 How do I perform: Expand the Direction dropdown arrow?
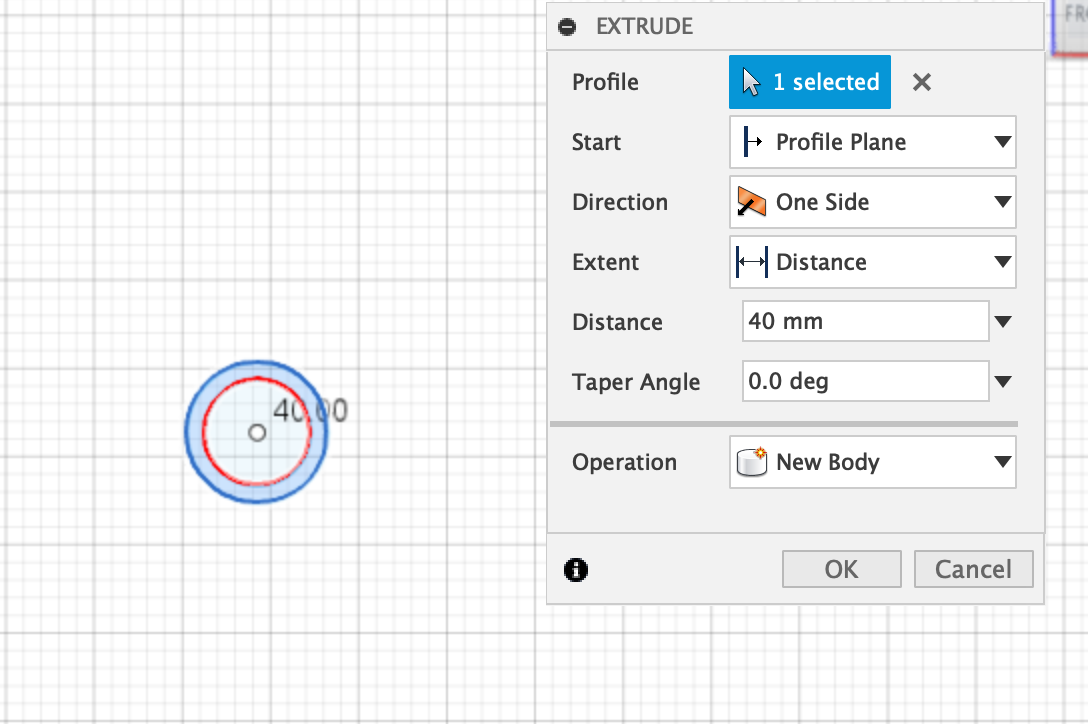click(1003, 202)
